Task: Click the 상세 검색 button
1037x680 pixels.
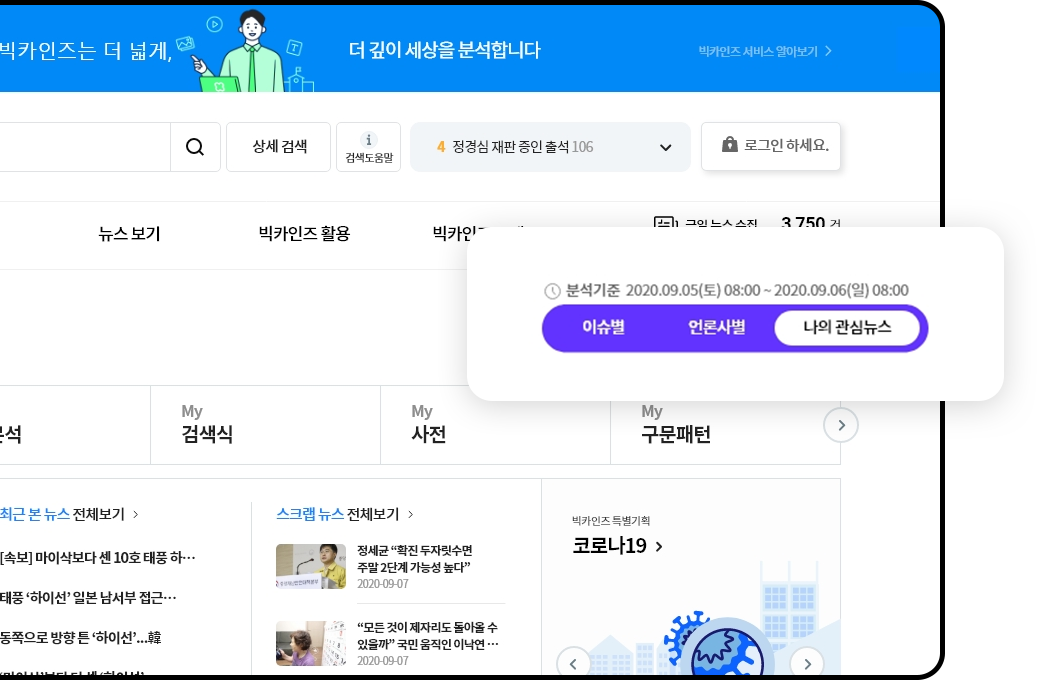Action: (278, 147)
